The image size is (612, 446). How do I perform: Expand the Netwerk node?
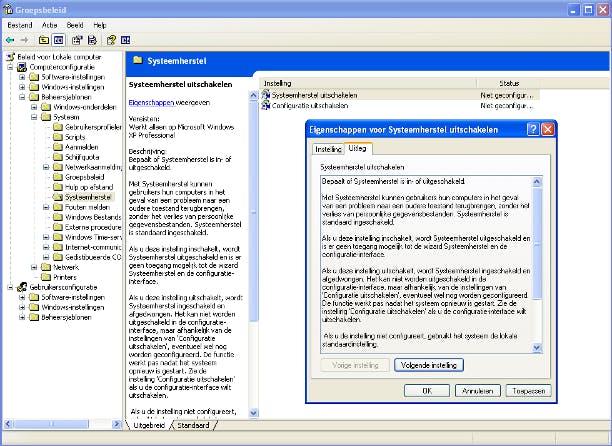[x=34, y=267]
